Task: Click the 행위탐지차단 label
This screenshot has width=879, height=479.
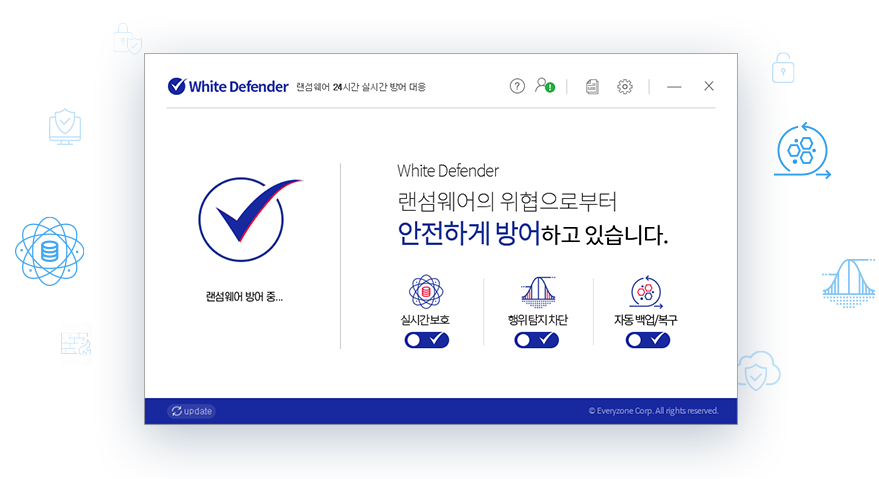Action: [538, 320]
